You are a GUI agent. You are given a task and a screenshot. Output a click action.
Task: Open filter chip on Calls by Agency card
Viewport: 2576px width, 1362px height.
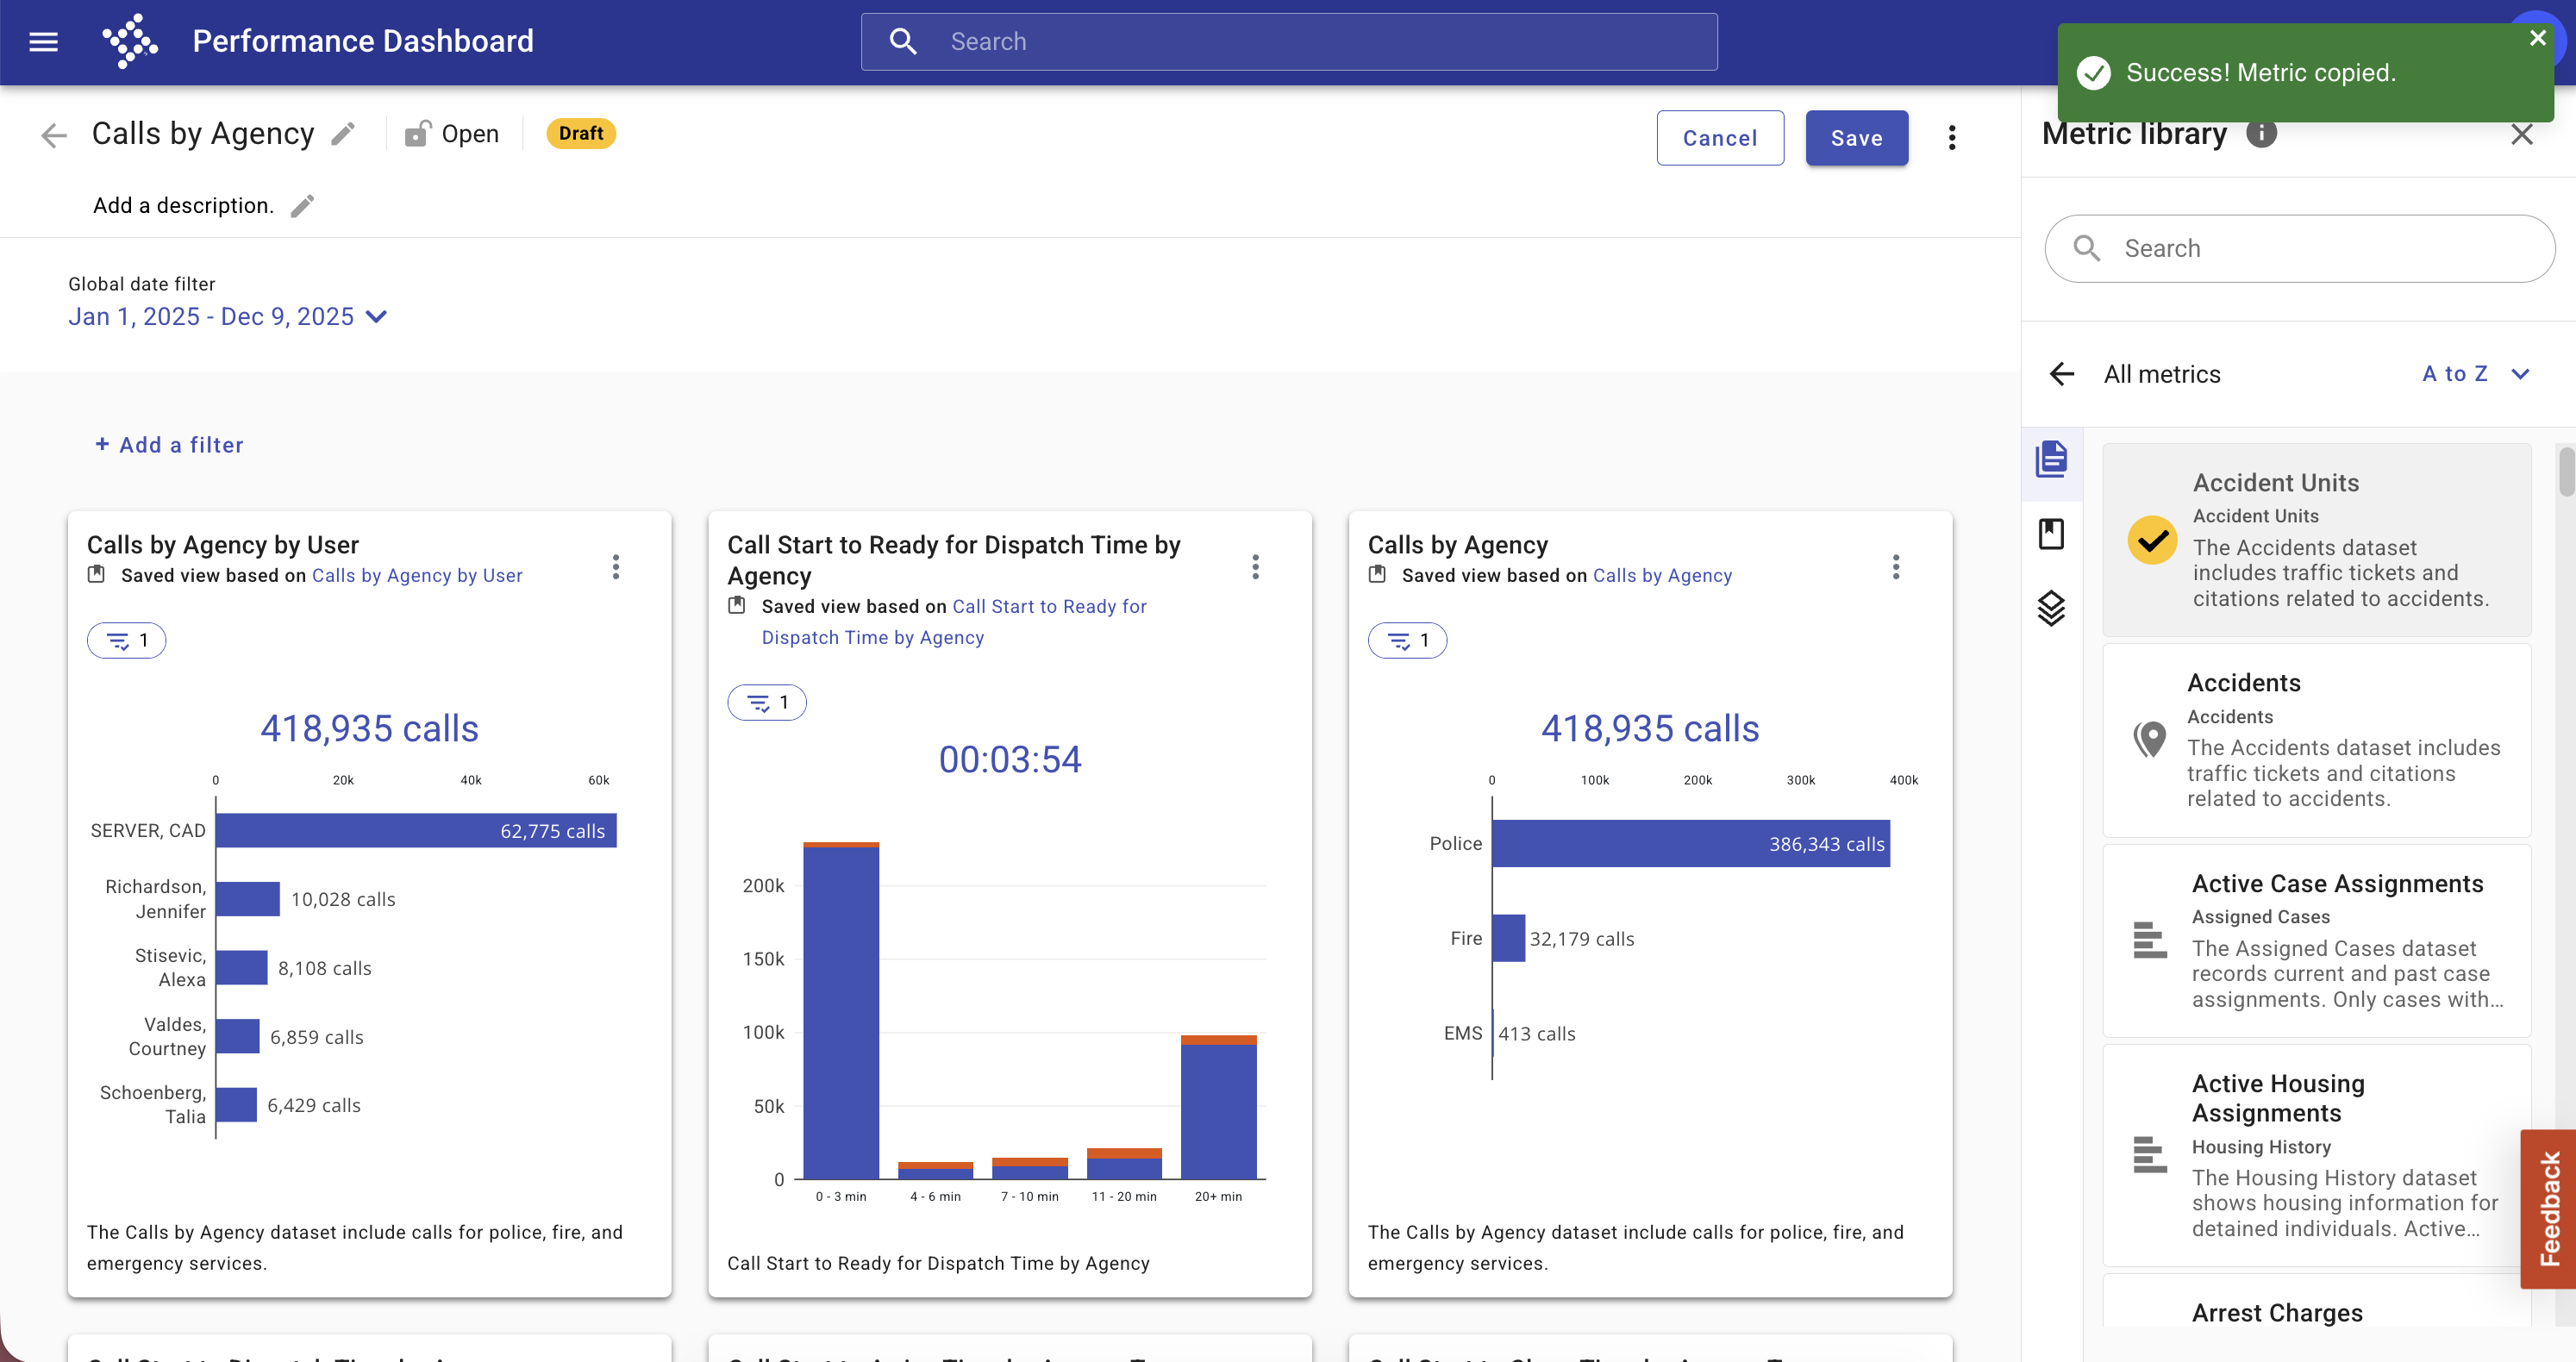[x=1407, y=641]
